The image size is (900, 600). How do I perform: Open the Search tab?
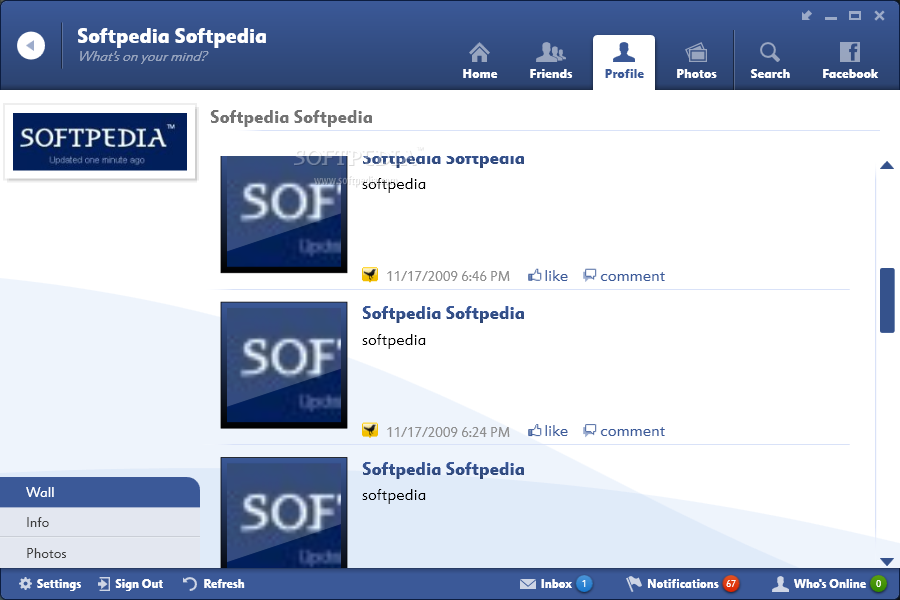(x=770, y=61)
